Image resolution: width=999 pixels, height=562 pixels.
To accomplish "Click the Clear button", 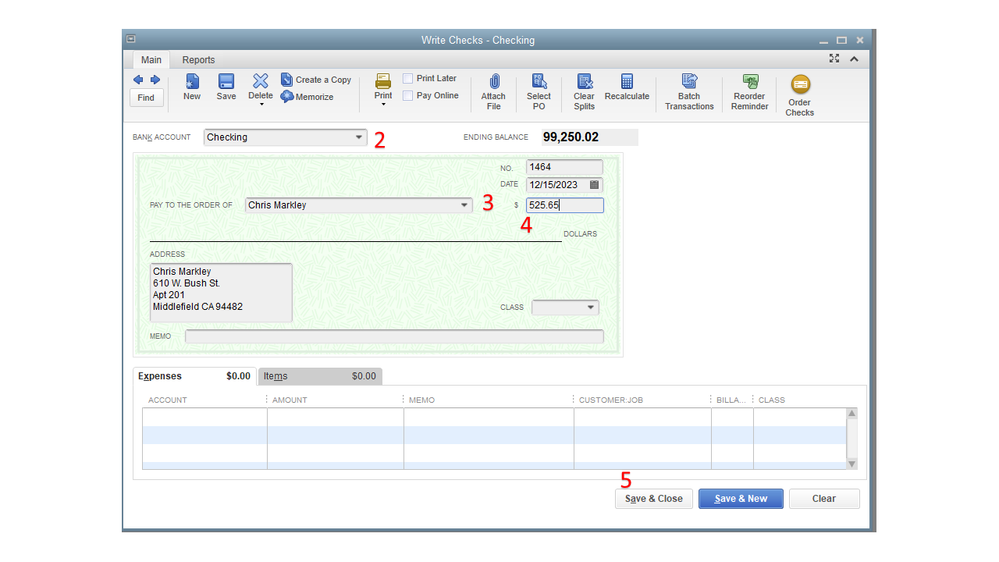I will click(x=824, y=498).
